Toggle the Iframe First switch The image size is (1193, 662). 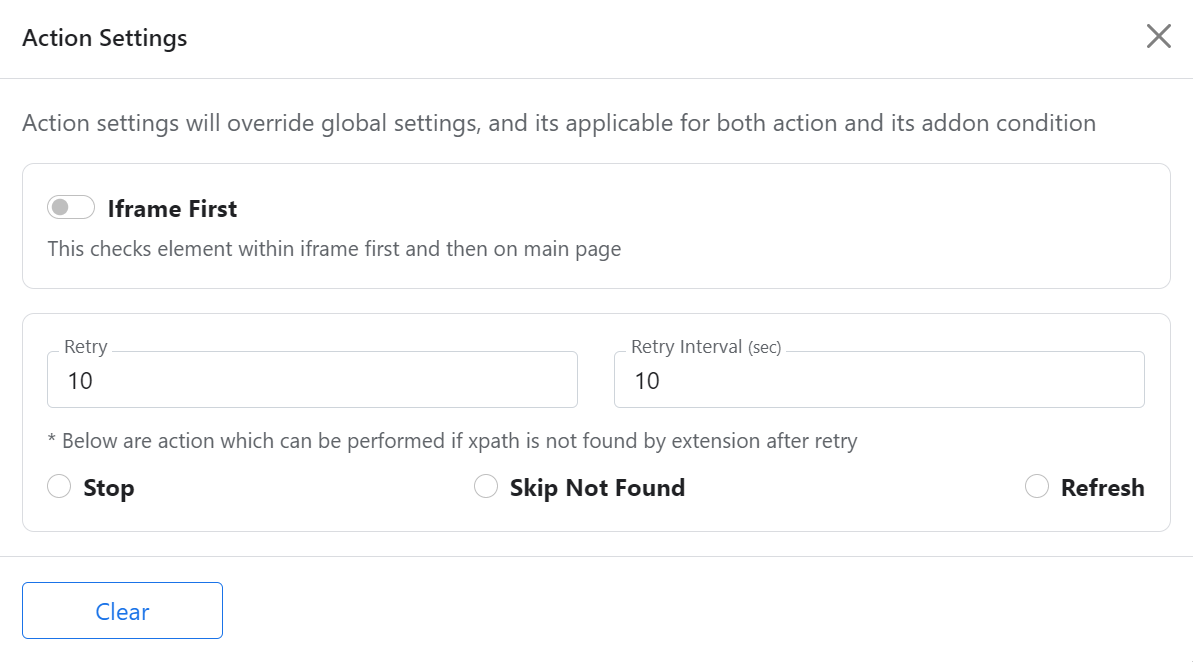pyautogui.click(x=71, y=208)
